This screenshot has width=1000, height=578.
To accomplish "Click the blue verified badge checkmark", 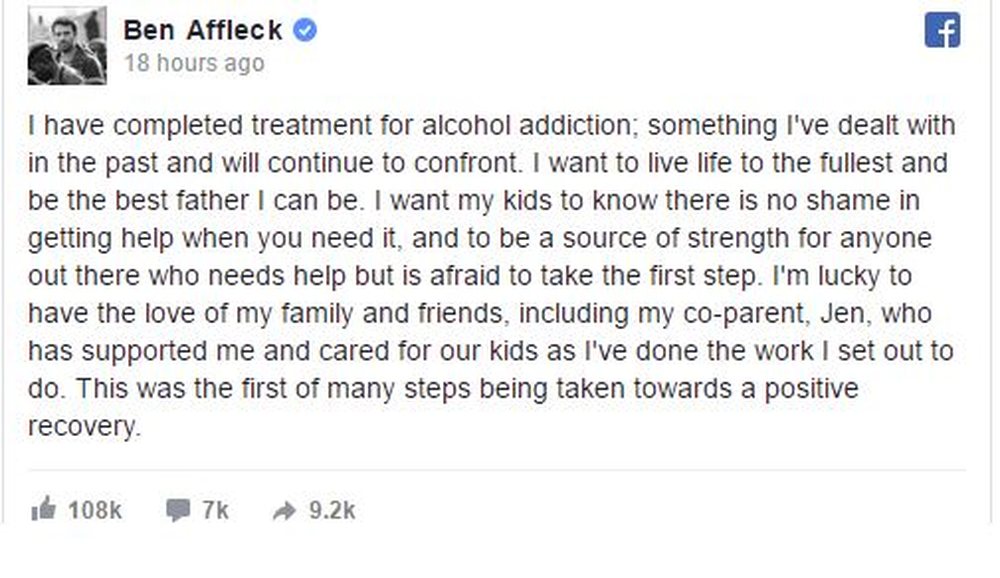I will pyautogui.click(x=305, y=30).
